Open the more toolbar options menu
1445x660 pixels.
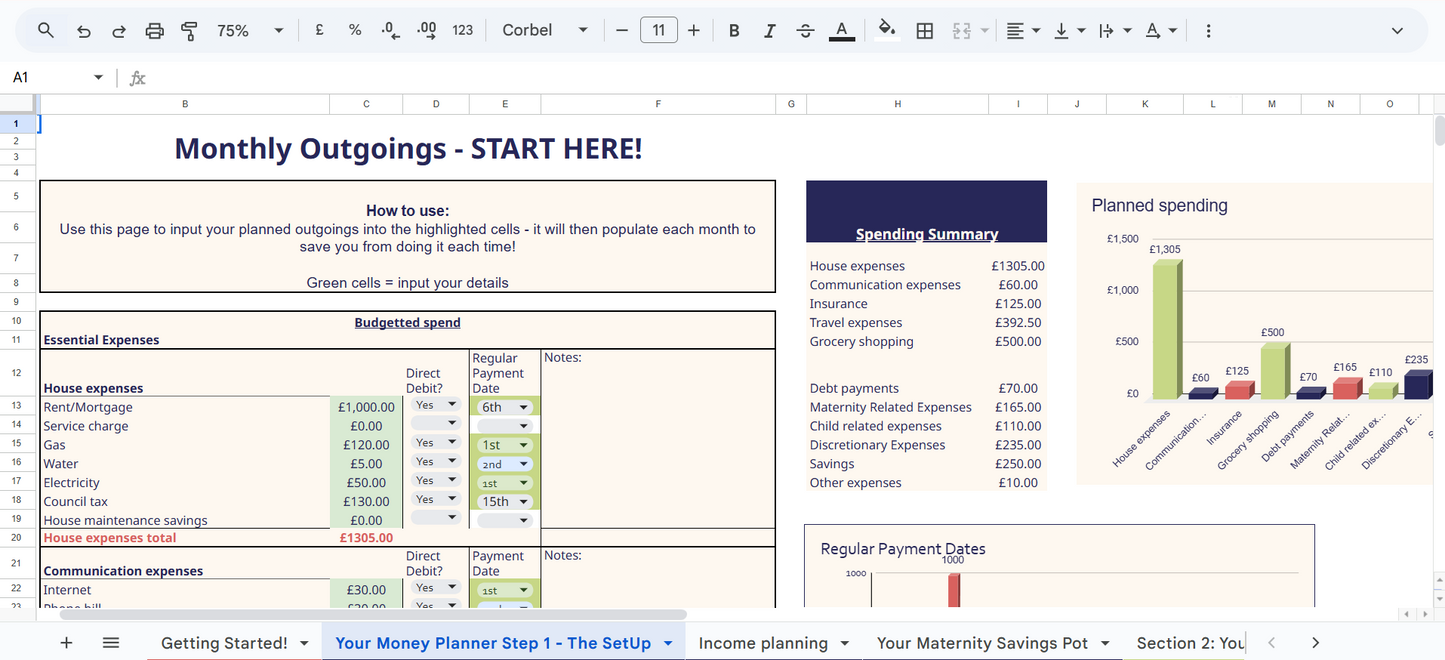[x=1208, y=31]
